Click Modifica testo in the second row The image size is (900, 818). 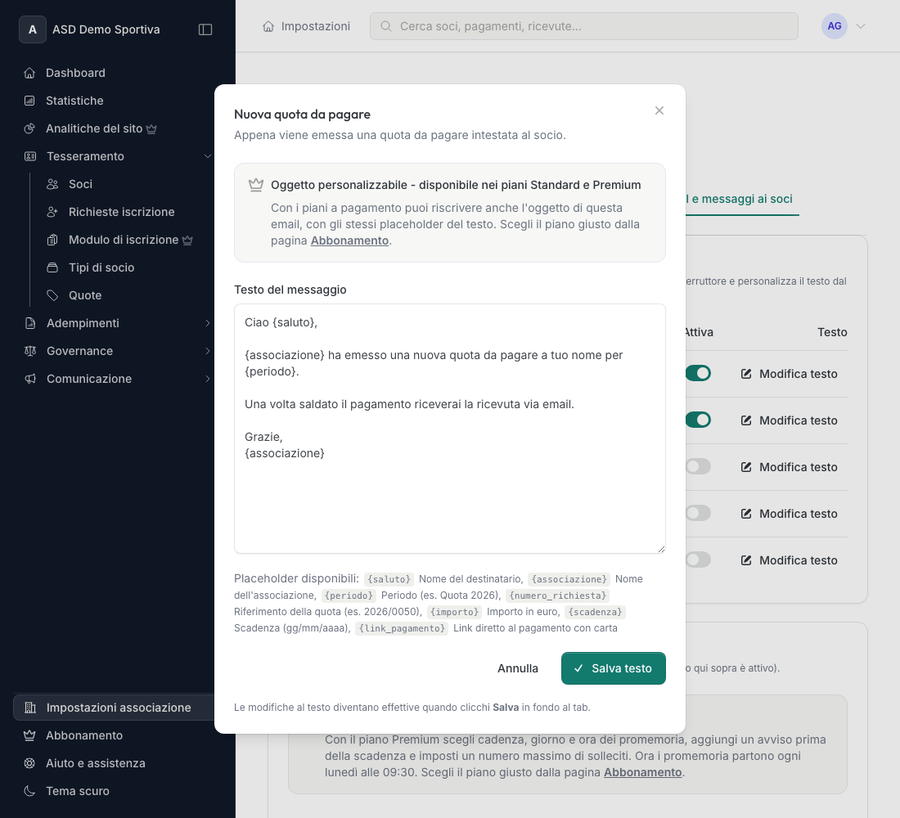pos(789,420)
